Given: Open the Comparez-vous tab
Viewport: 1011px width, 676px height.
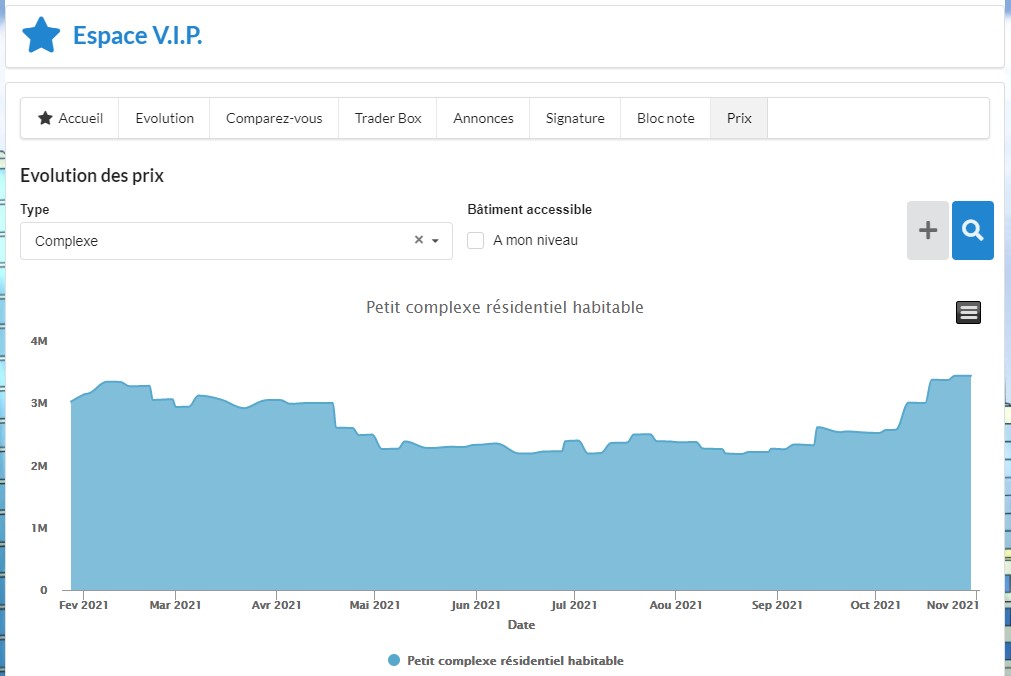Looking at the screenshot, I should pos(274,118).
